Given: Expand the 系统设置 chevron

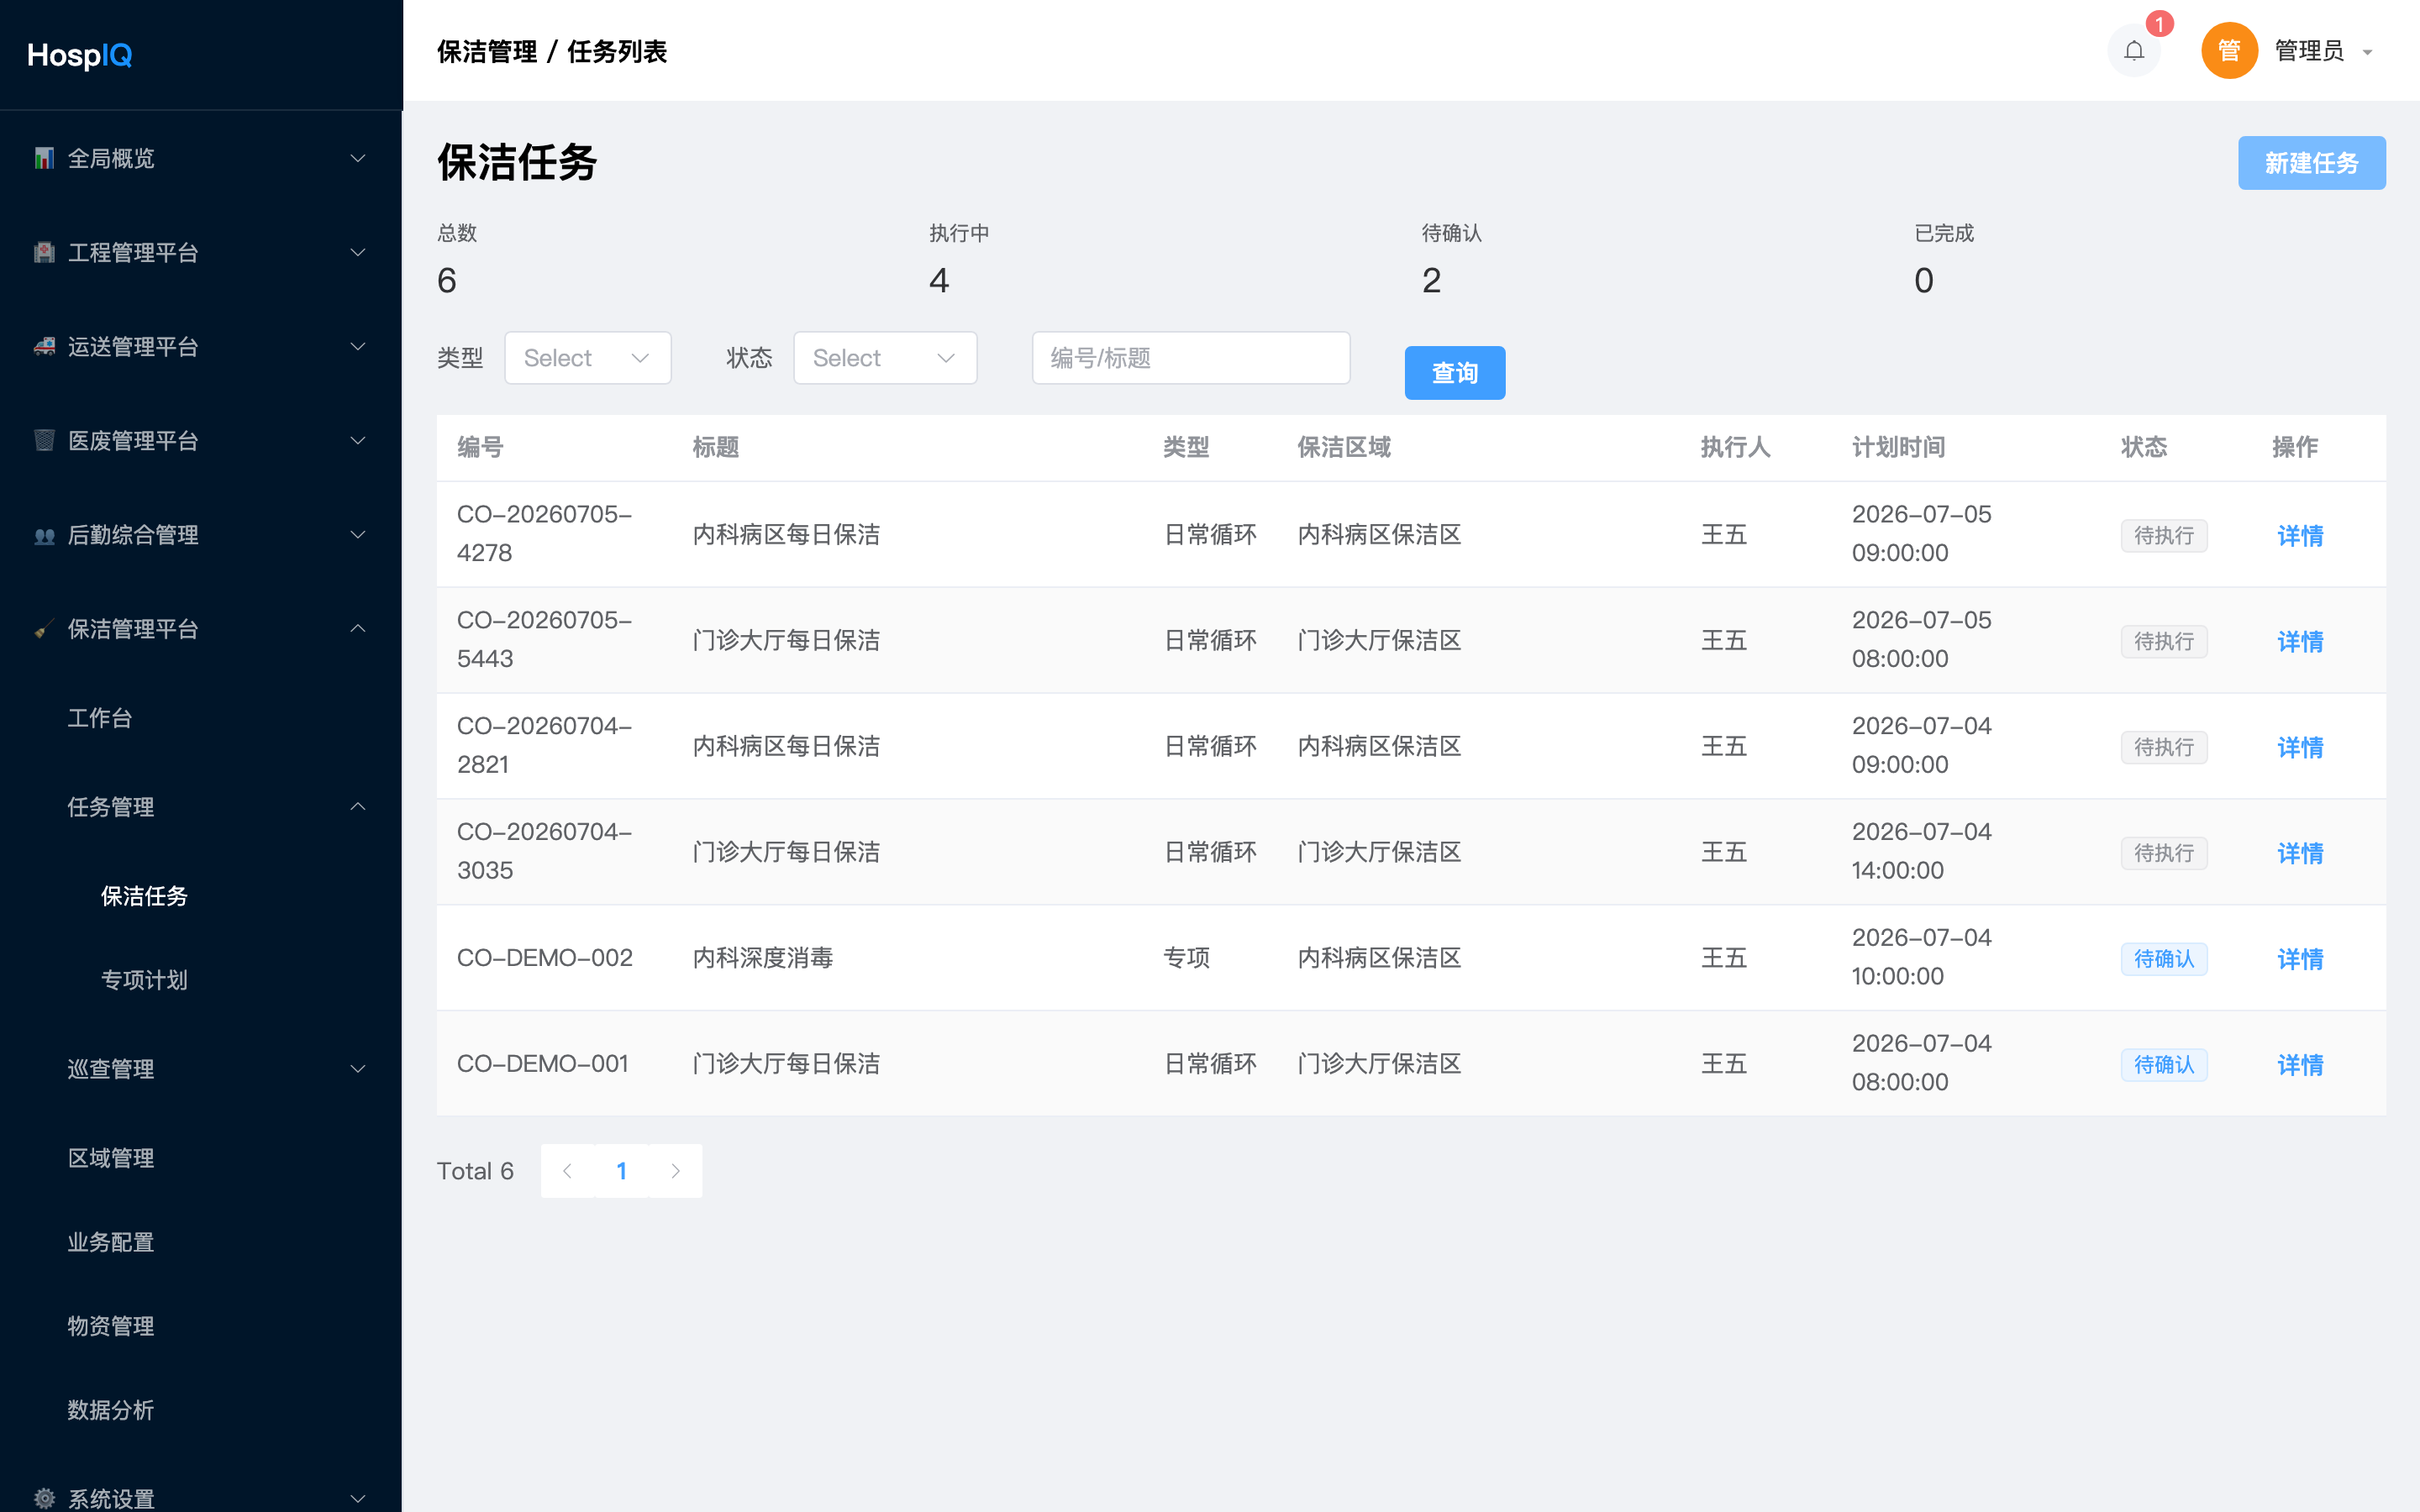Looking at the screenshot, I should point(358,1498).
